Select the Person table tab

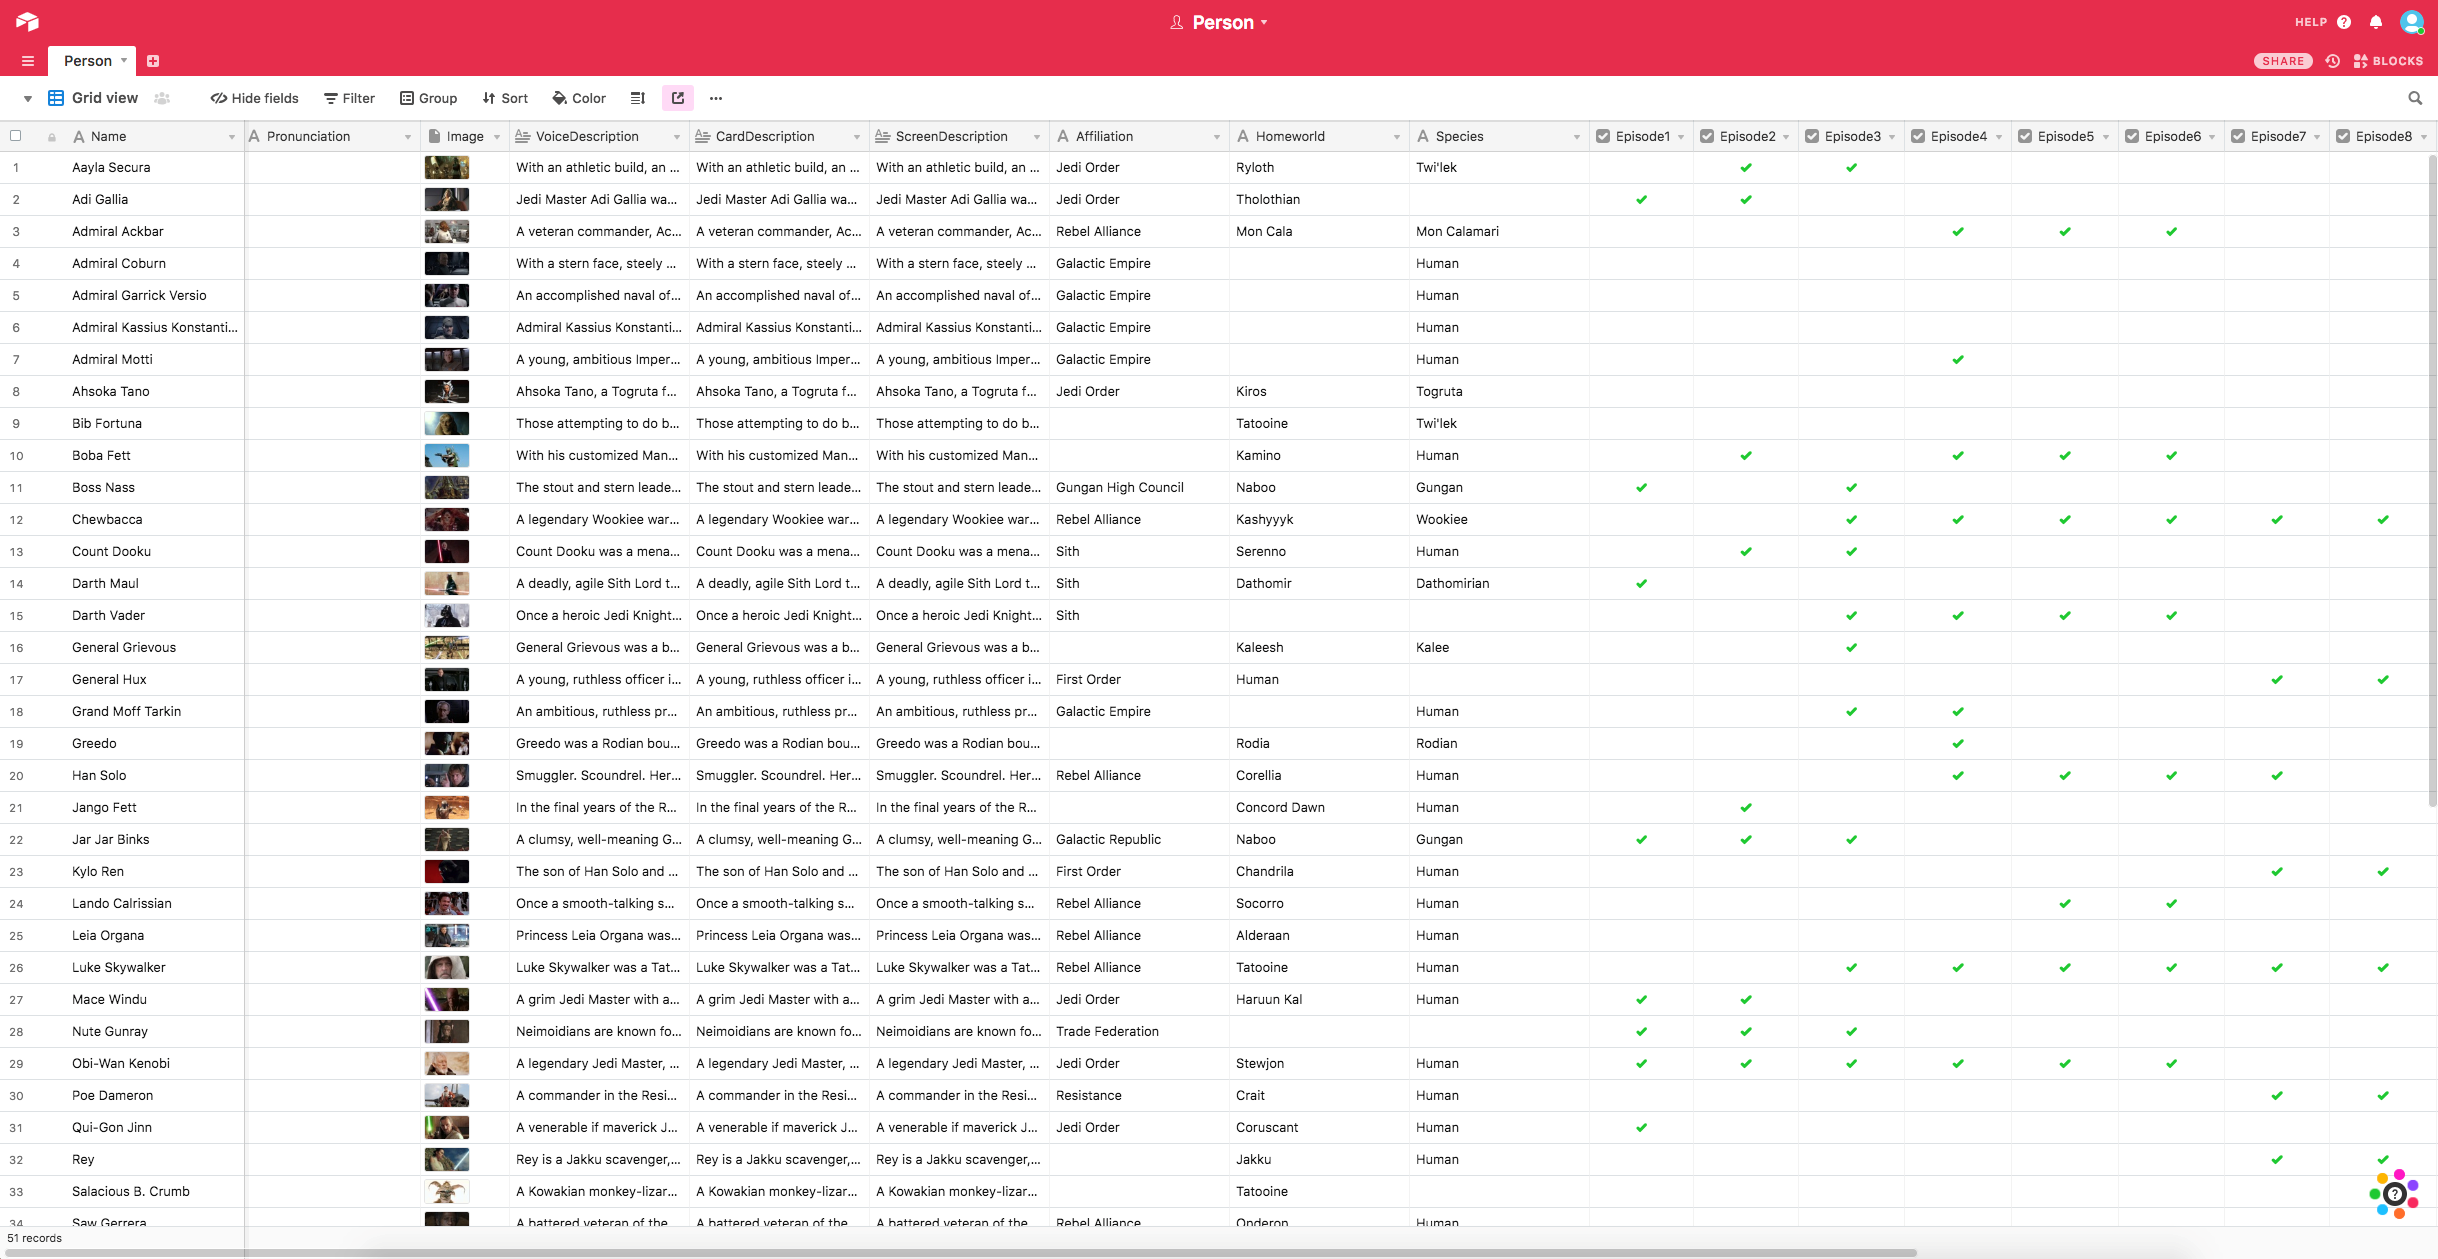(88, 61)
